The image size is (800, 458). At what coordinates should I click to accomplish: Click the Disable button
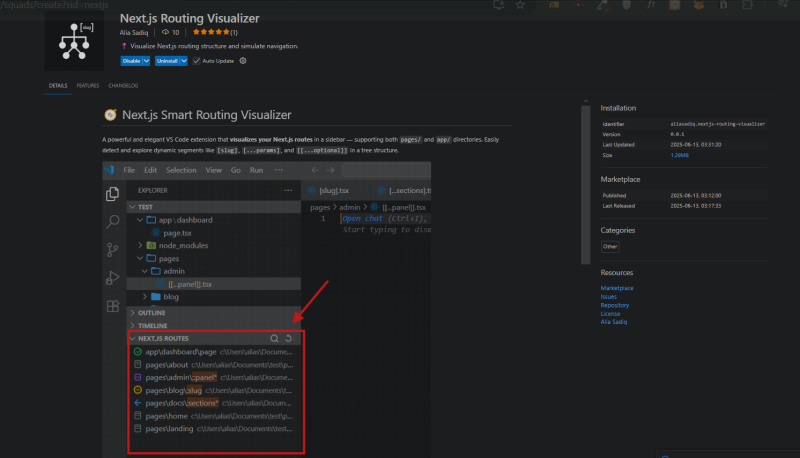pyautogui.click(x=130, y=61)
